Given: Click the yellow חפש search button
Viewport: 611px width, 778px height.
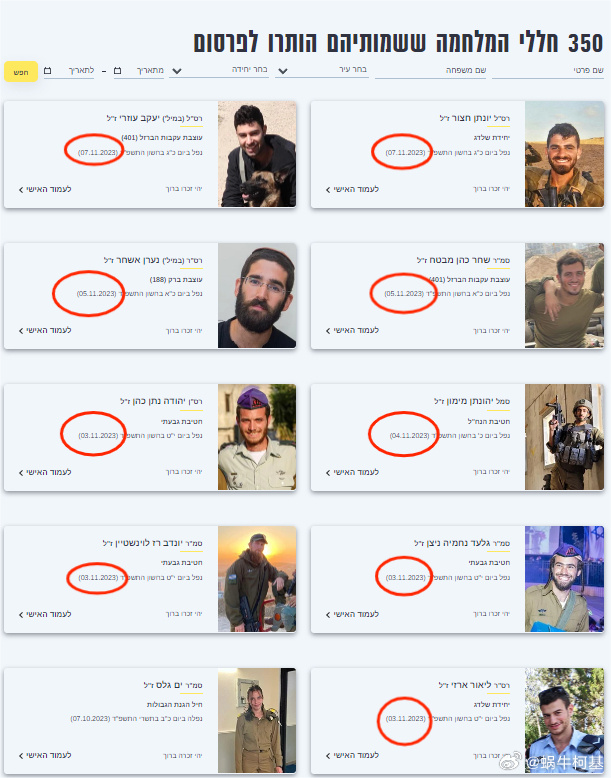Looking at the screenshot, I should [21, 72].
